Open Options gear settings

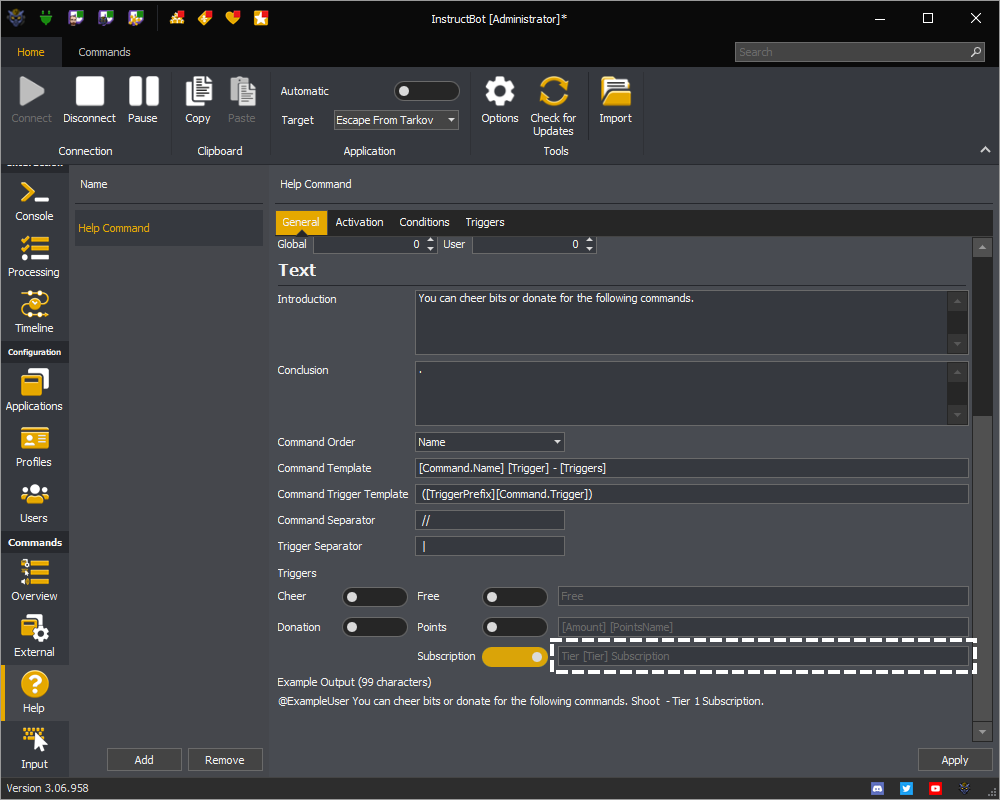coord(499,91)
